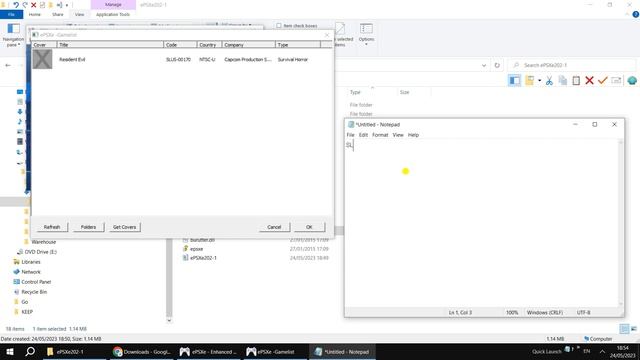Select Libraries in navigation tree
640x360 pixels.
point(31,262)
